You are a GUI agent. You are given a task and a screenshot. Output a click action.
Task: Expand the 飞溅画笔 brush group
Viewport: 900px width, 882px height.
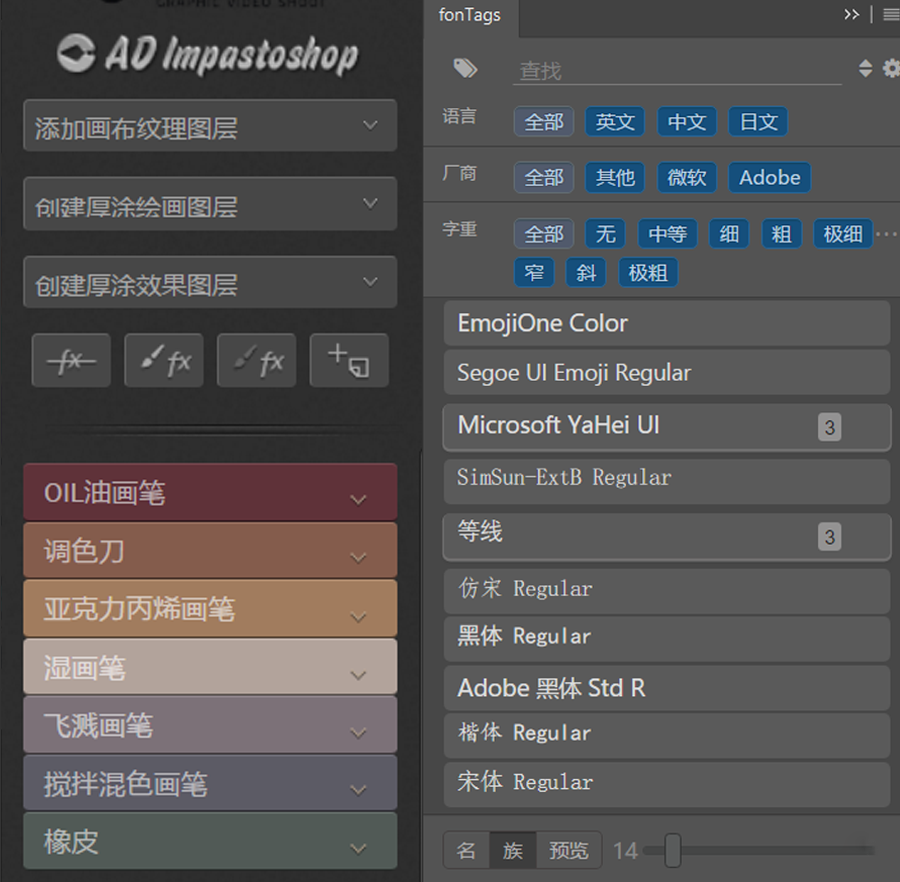[210, 725]
